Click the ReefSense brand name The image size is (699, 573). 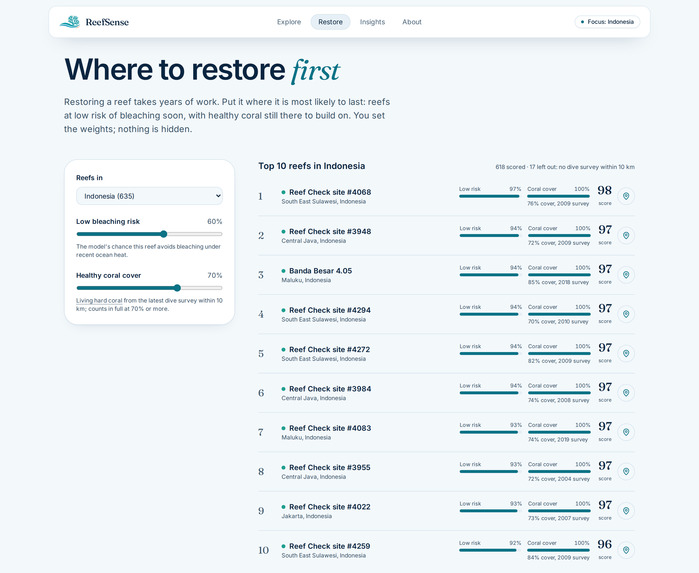(x=107, y=22)
